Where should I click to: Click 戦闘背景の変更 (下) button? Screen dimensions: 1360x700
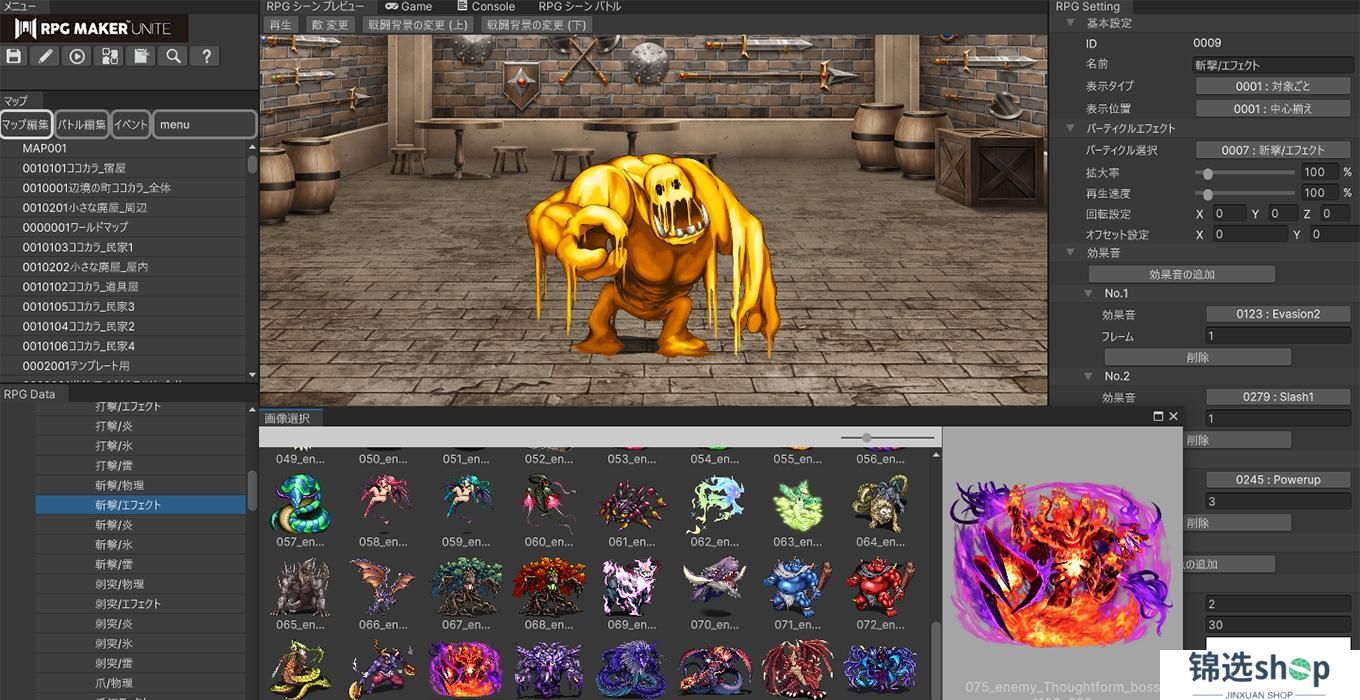[536, 25]
